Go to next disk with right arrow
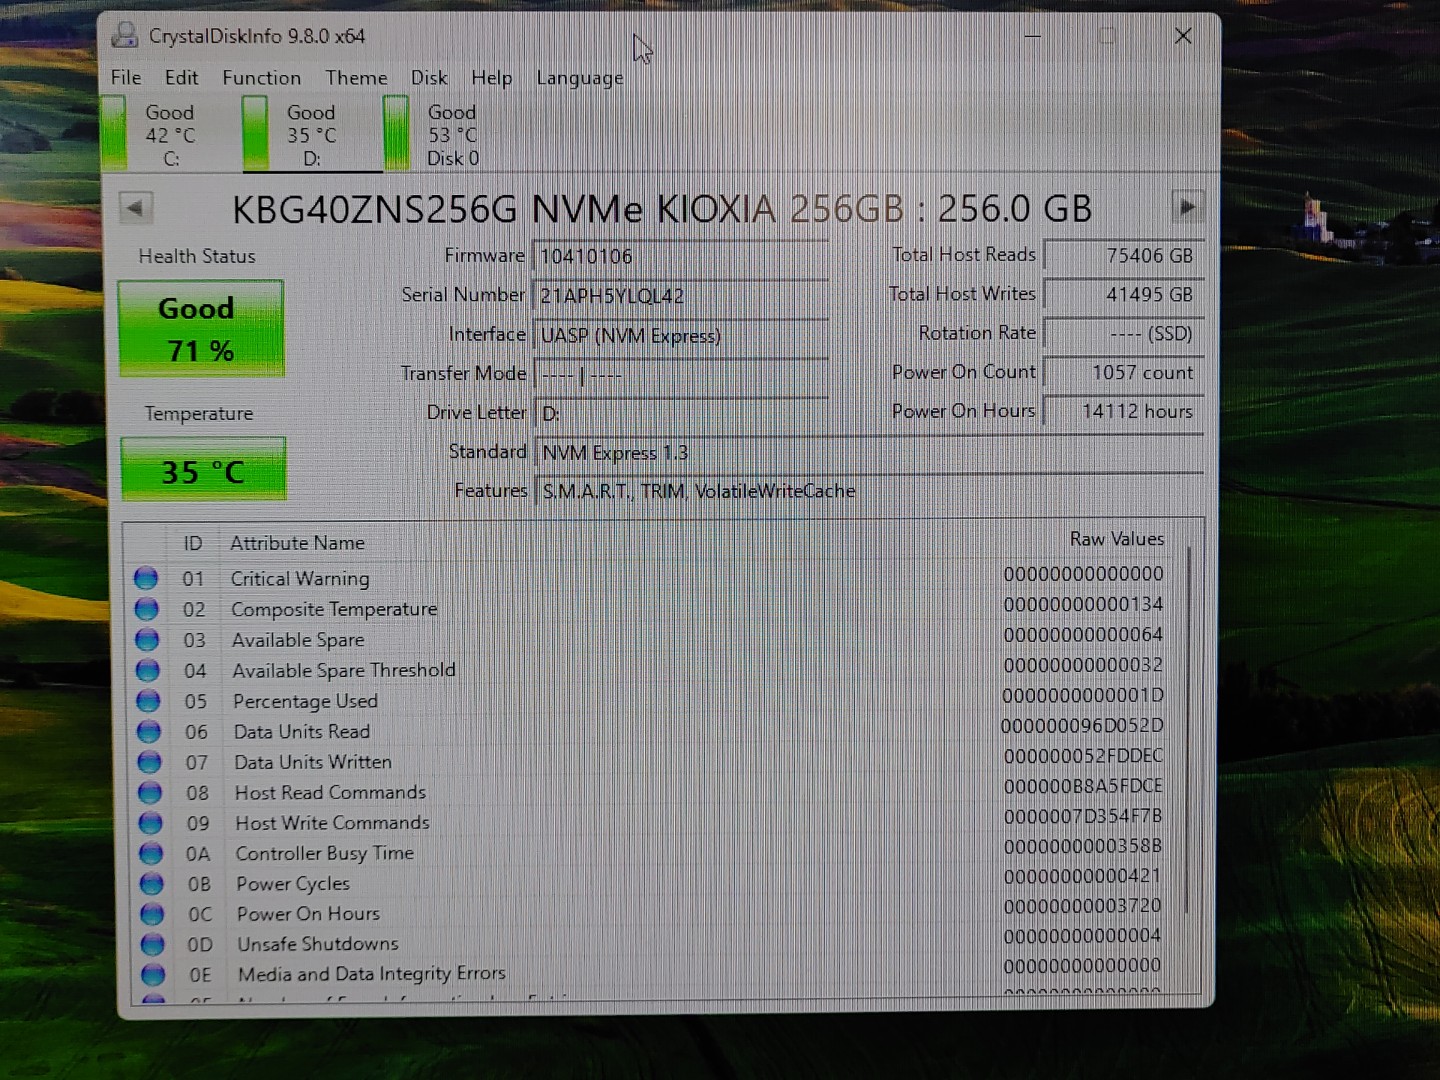The image size is (1440, 1080). coord(1187,207)
